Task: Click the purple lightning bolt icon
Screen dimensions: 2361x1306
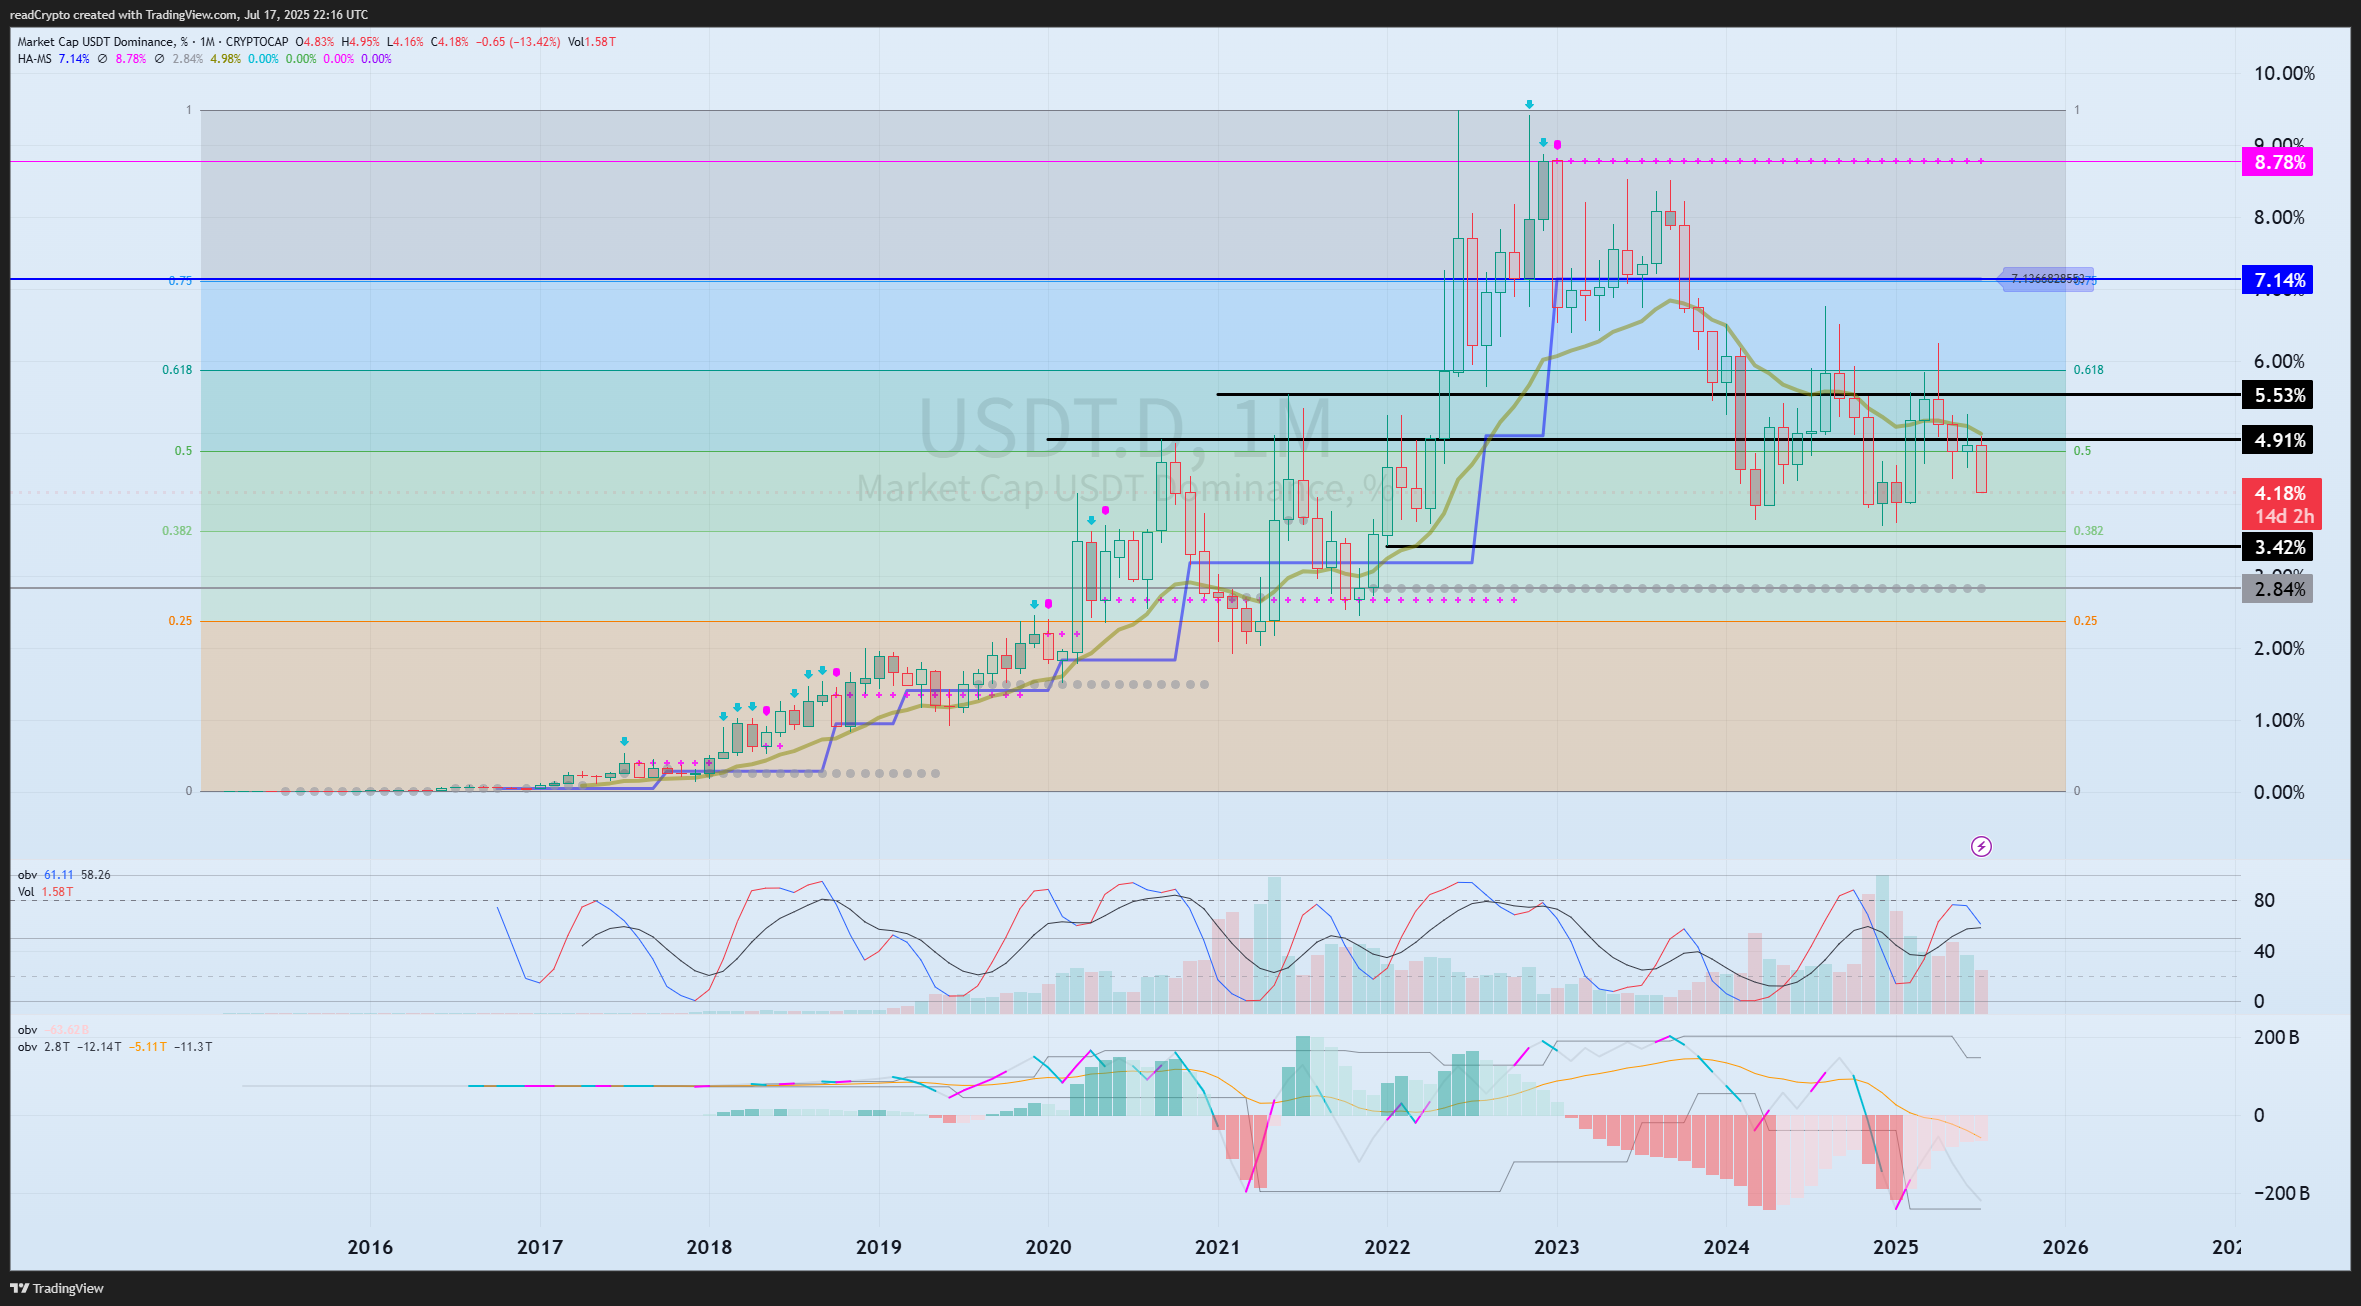Action: pyautogui.click(x=1980, y=847)
